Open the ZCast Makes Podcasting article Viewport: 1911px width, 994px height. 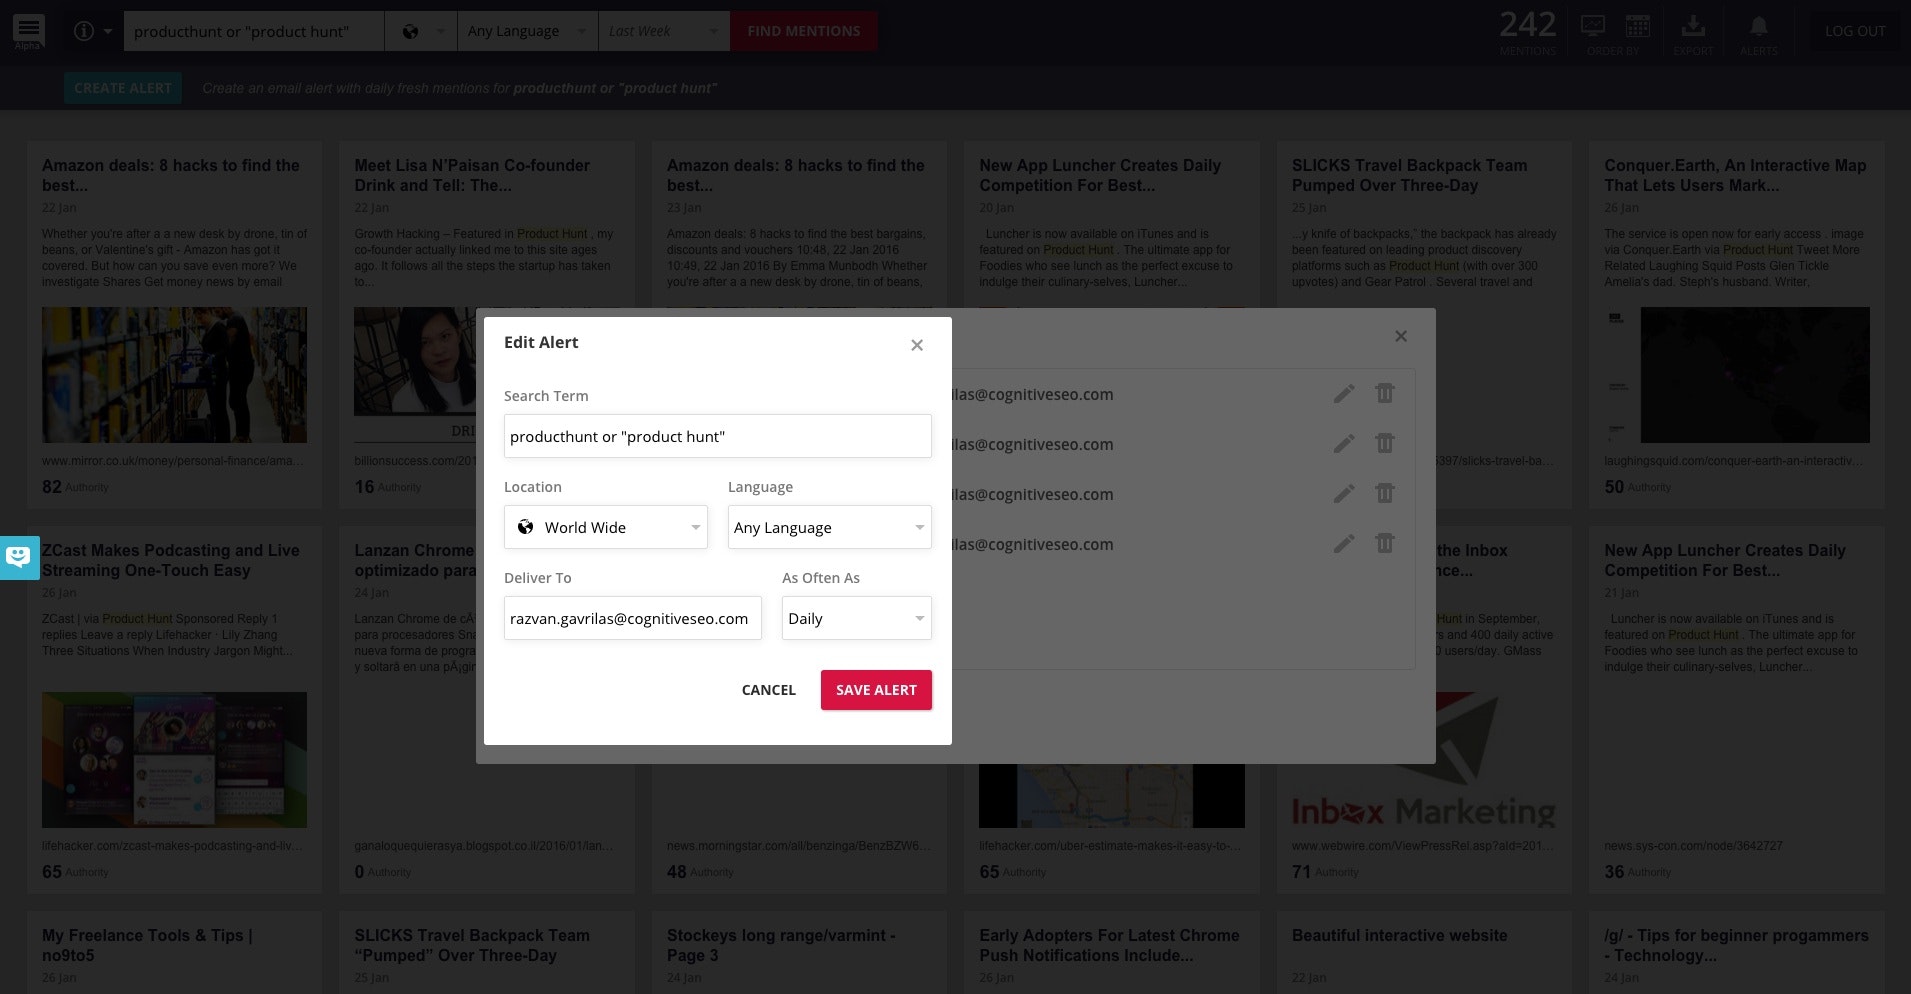(x=171, y=560)
